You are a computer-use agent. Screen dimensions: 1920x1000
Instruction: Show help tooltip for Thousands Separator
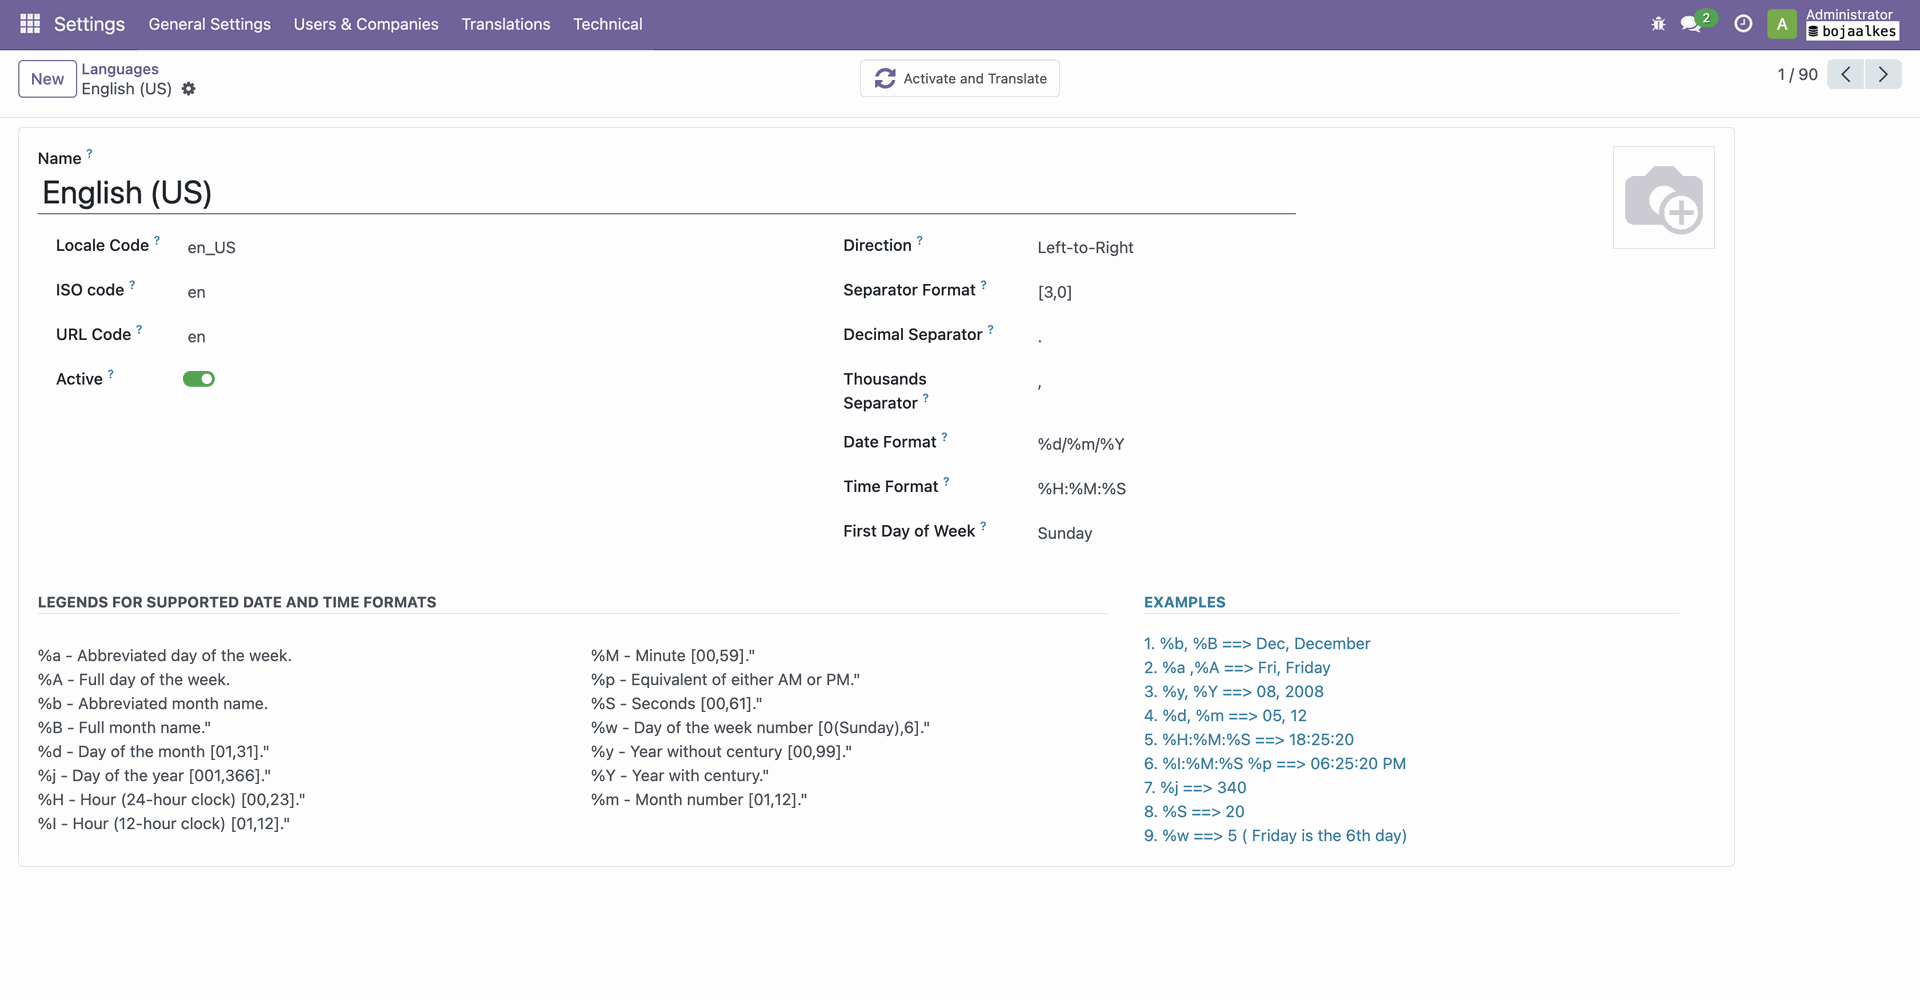coord(926,398)
